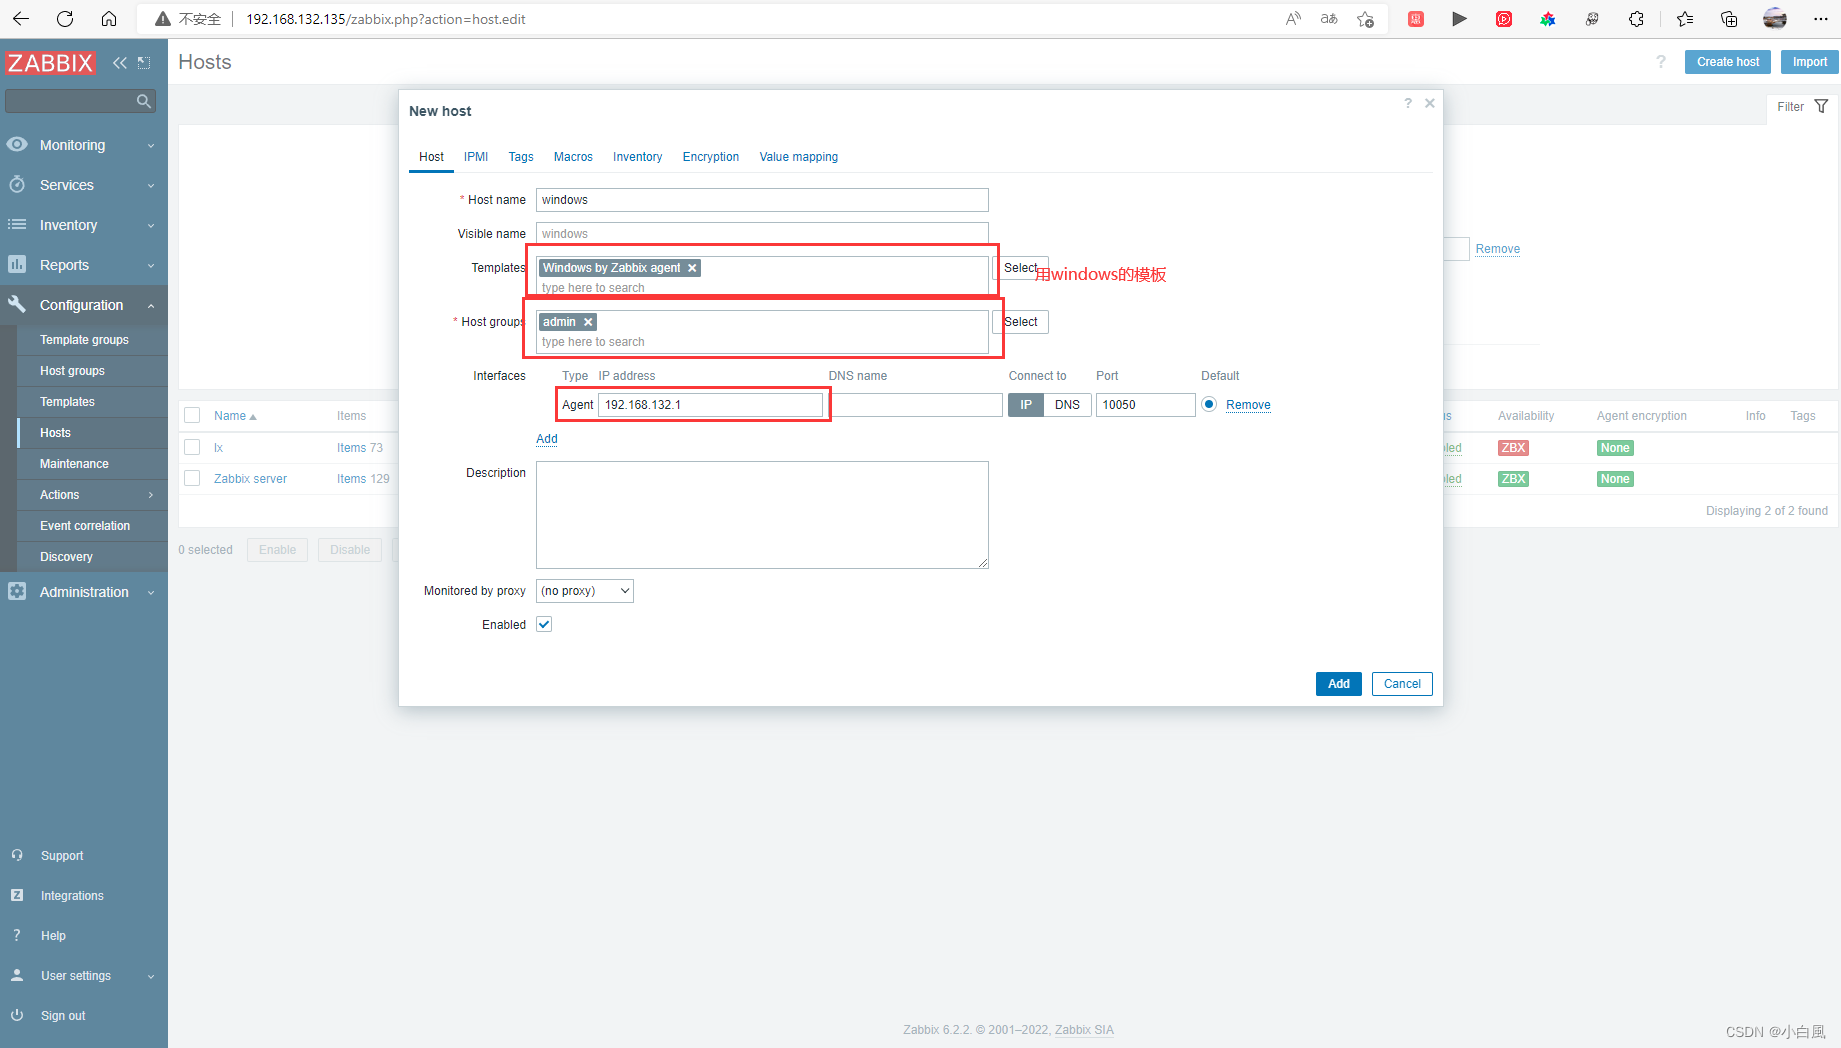1841x1048 pixels.
Task: Collapse the Configuration menu
Action: pyautogui.click(x=84, y=305)
